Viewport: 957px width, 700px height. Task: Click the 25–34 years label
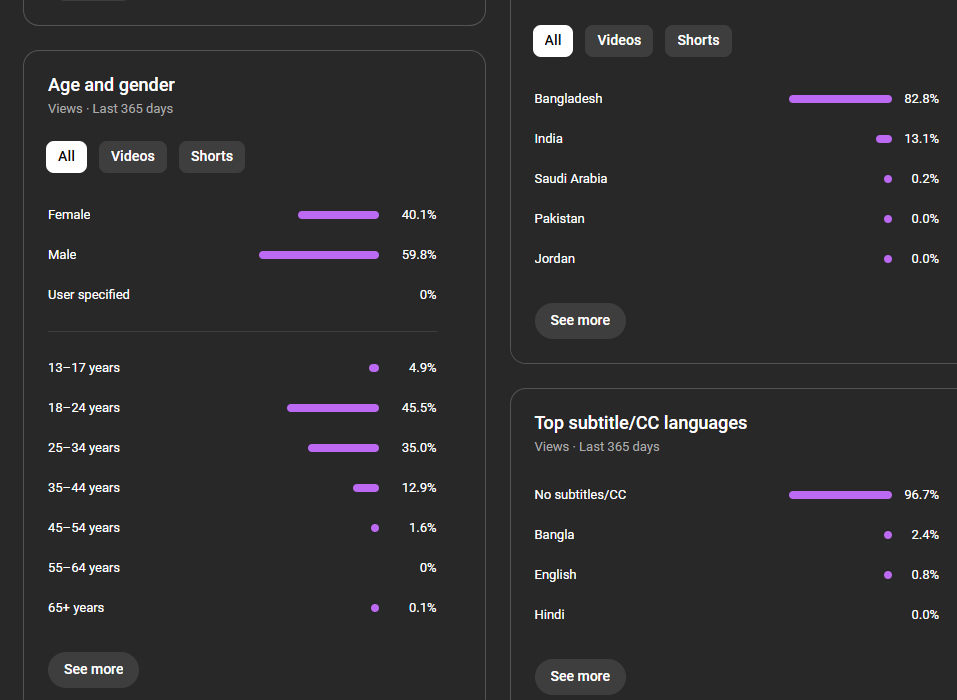84,448
